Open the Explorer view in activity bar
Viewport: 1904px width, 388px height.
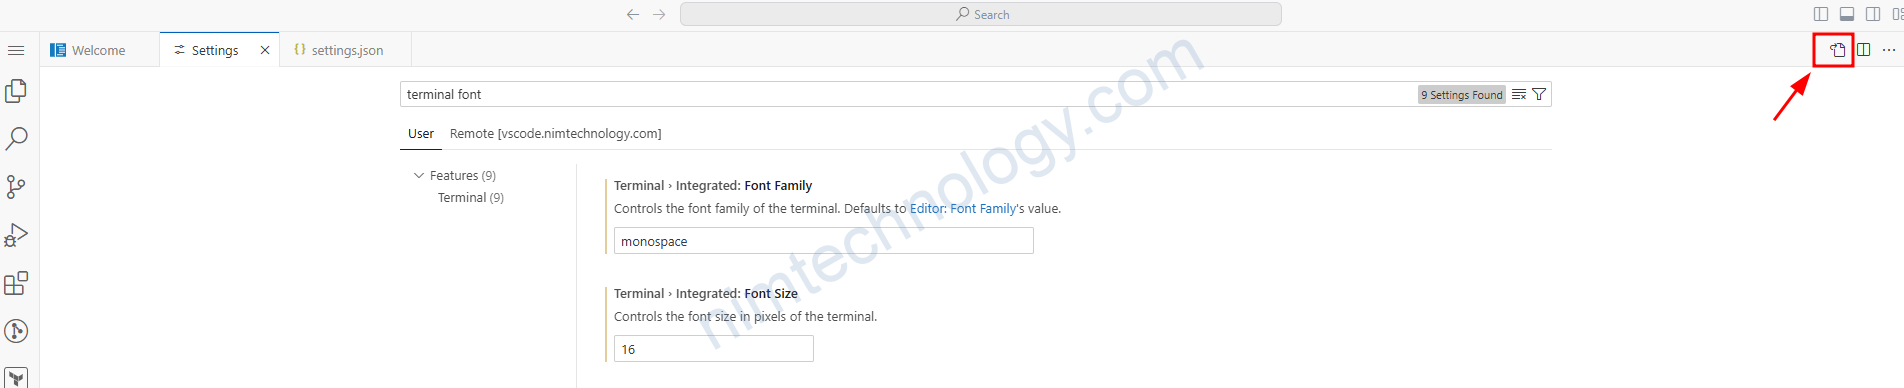point(16,91)
